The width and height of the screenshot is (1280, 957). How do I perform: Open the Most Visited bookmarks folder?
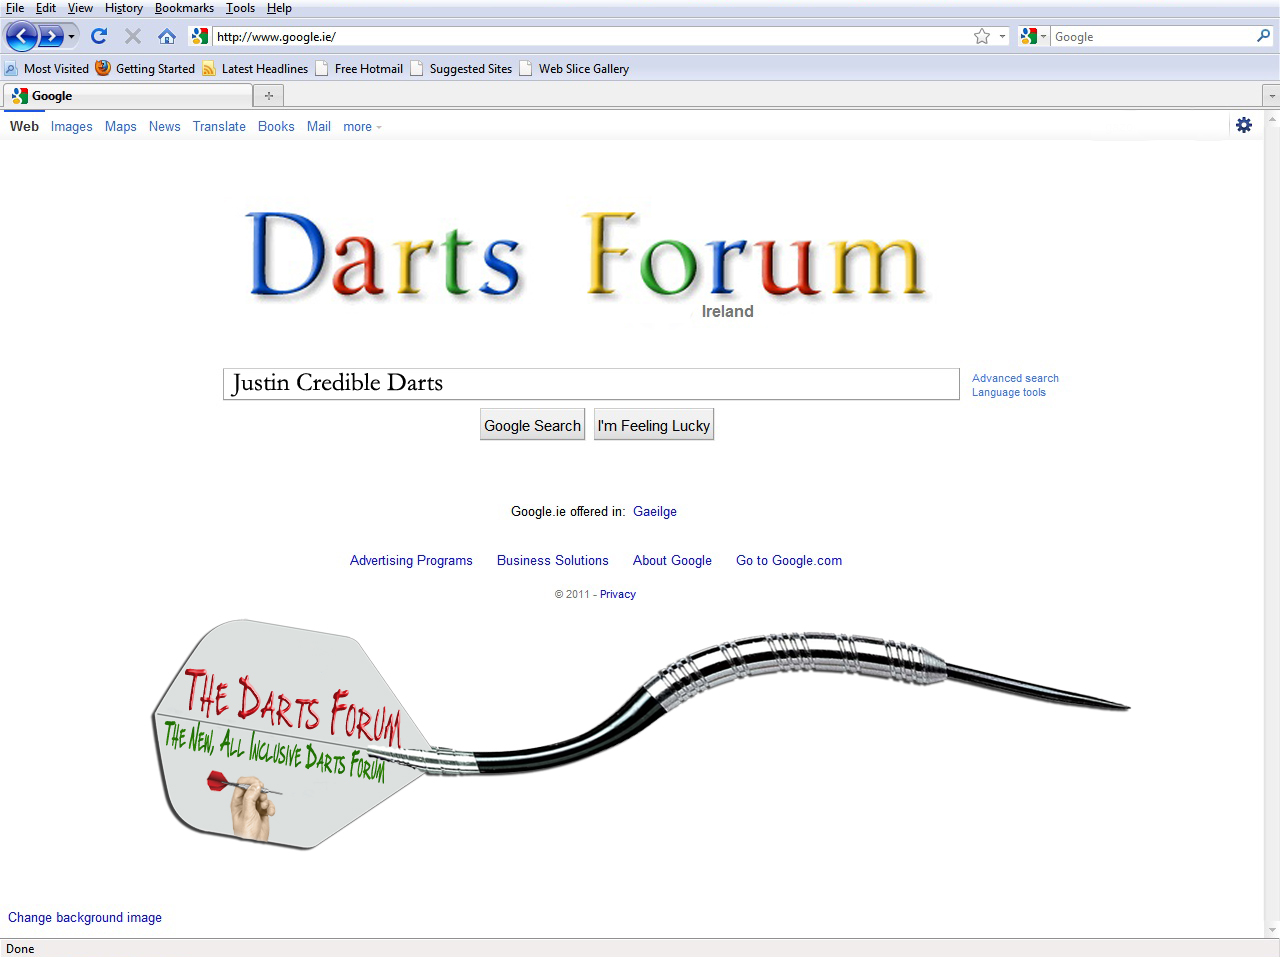click(x=47, y=69)
